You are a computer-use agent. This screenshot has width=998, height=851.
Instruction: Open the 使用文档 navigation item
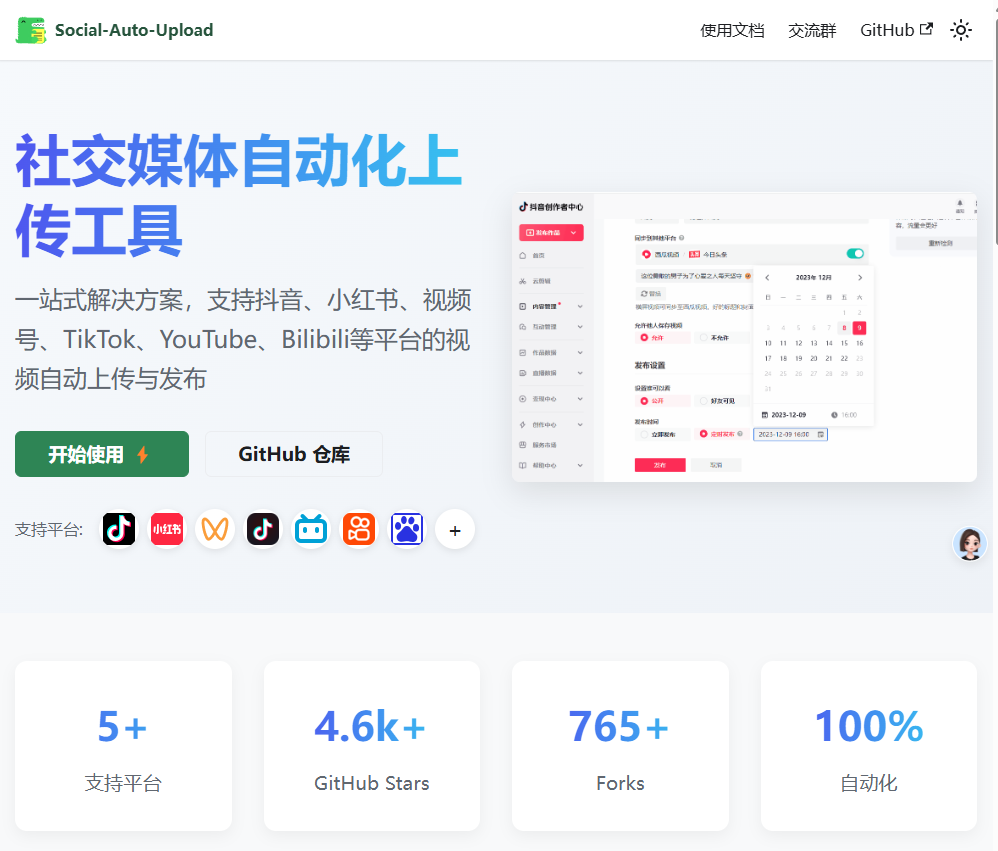pyautogui.click(x=732, y=30)
